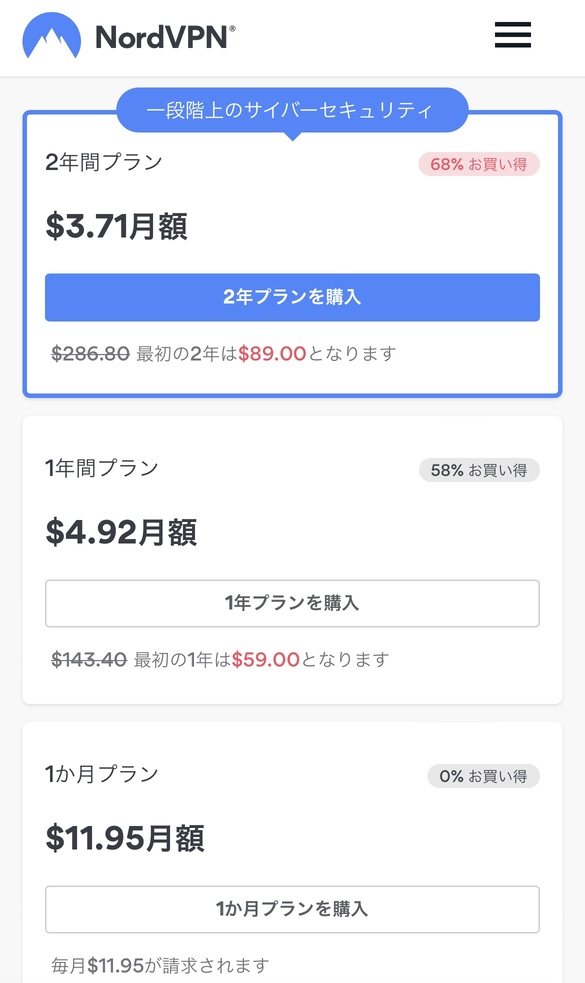Screen dimensions: 585x983
Task: Click the $11.95月額 price
Action: (x=125, y=838)
